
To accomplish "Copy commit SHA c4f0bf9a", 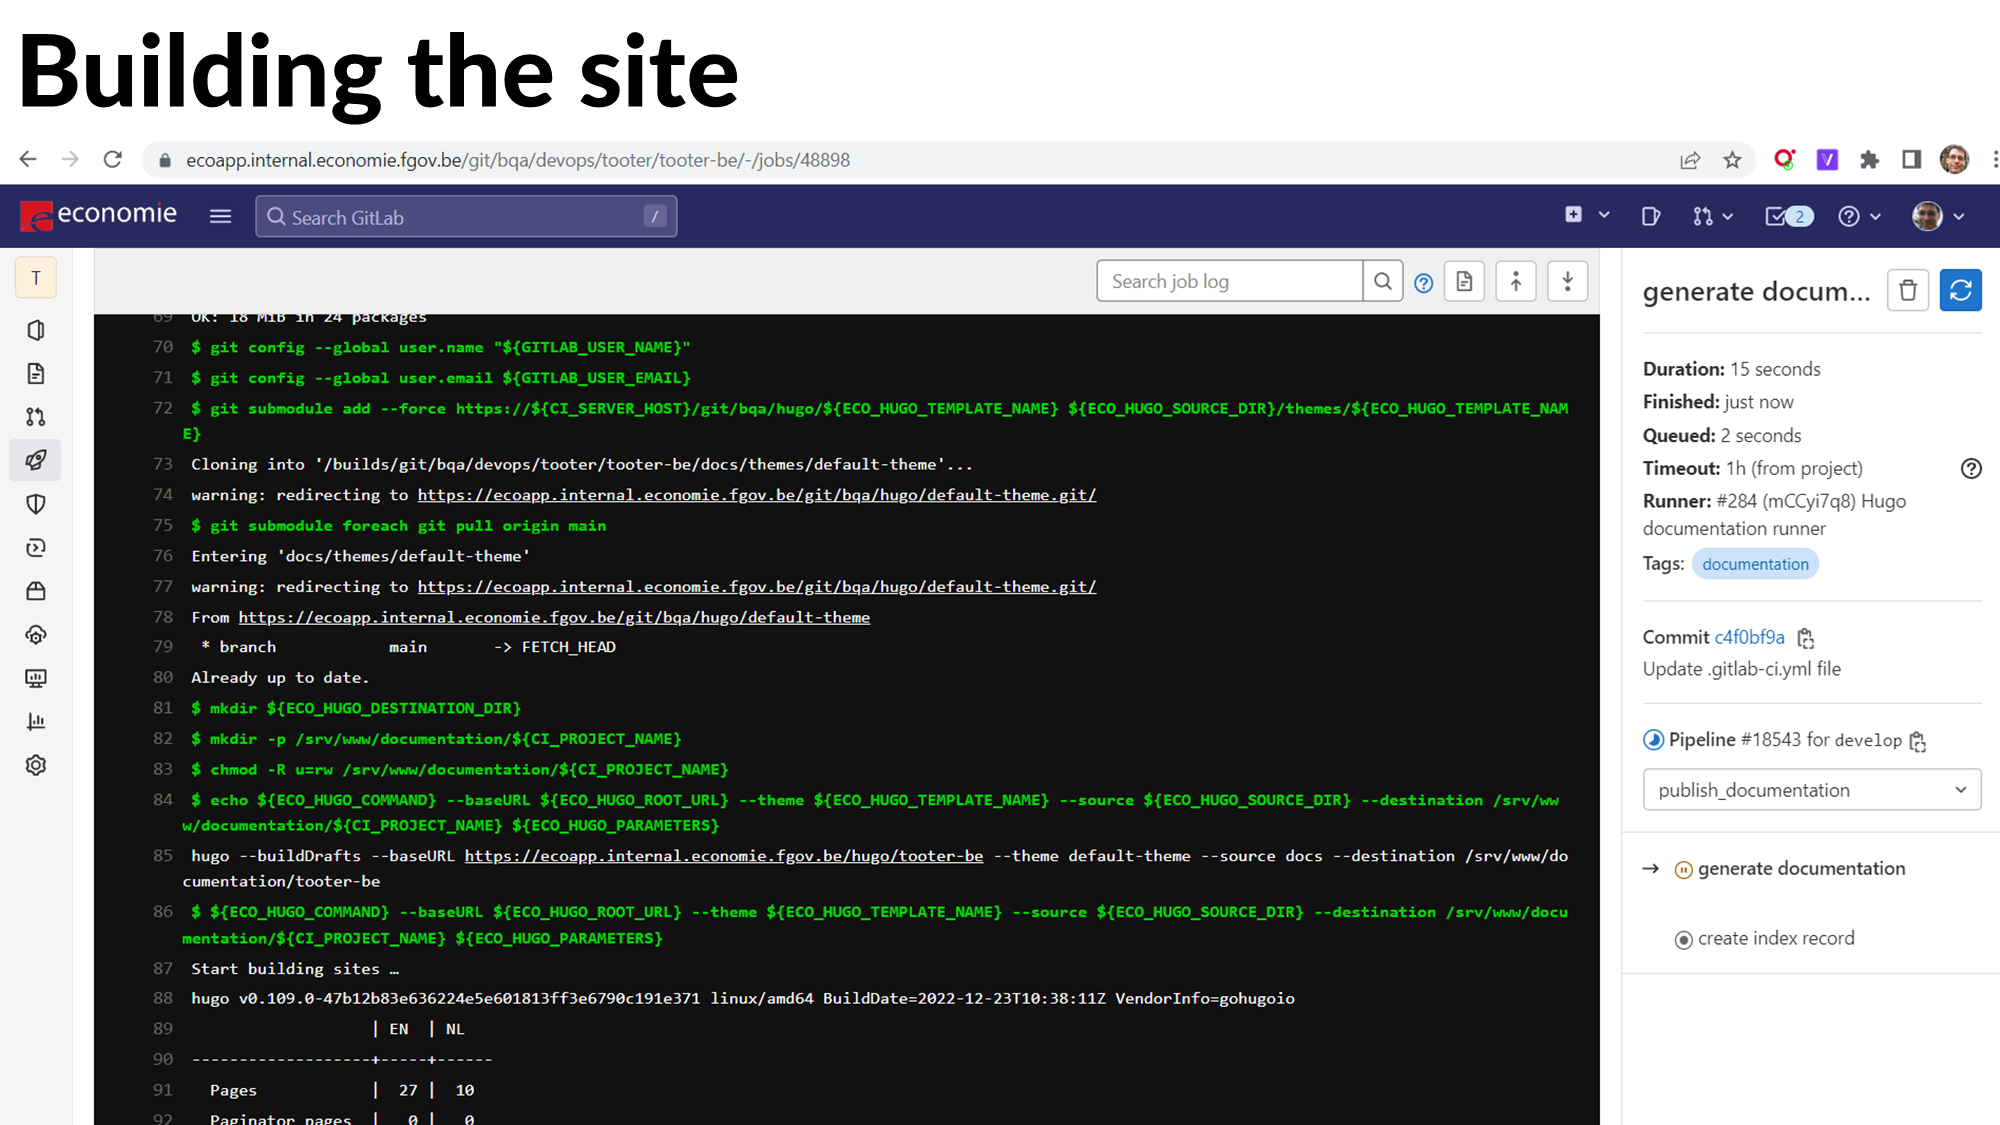I will click(1805, 638).
